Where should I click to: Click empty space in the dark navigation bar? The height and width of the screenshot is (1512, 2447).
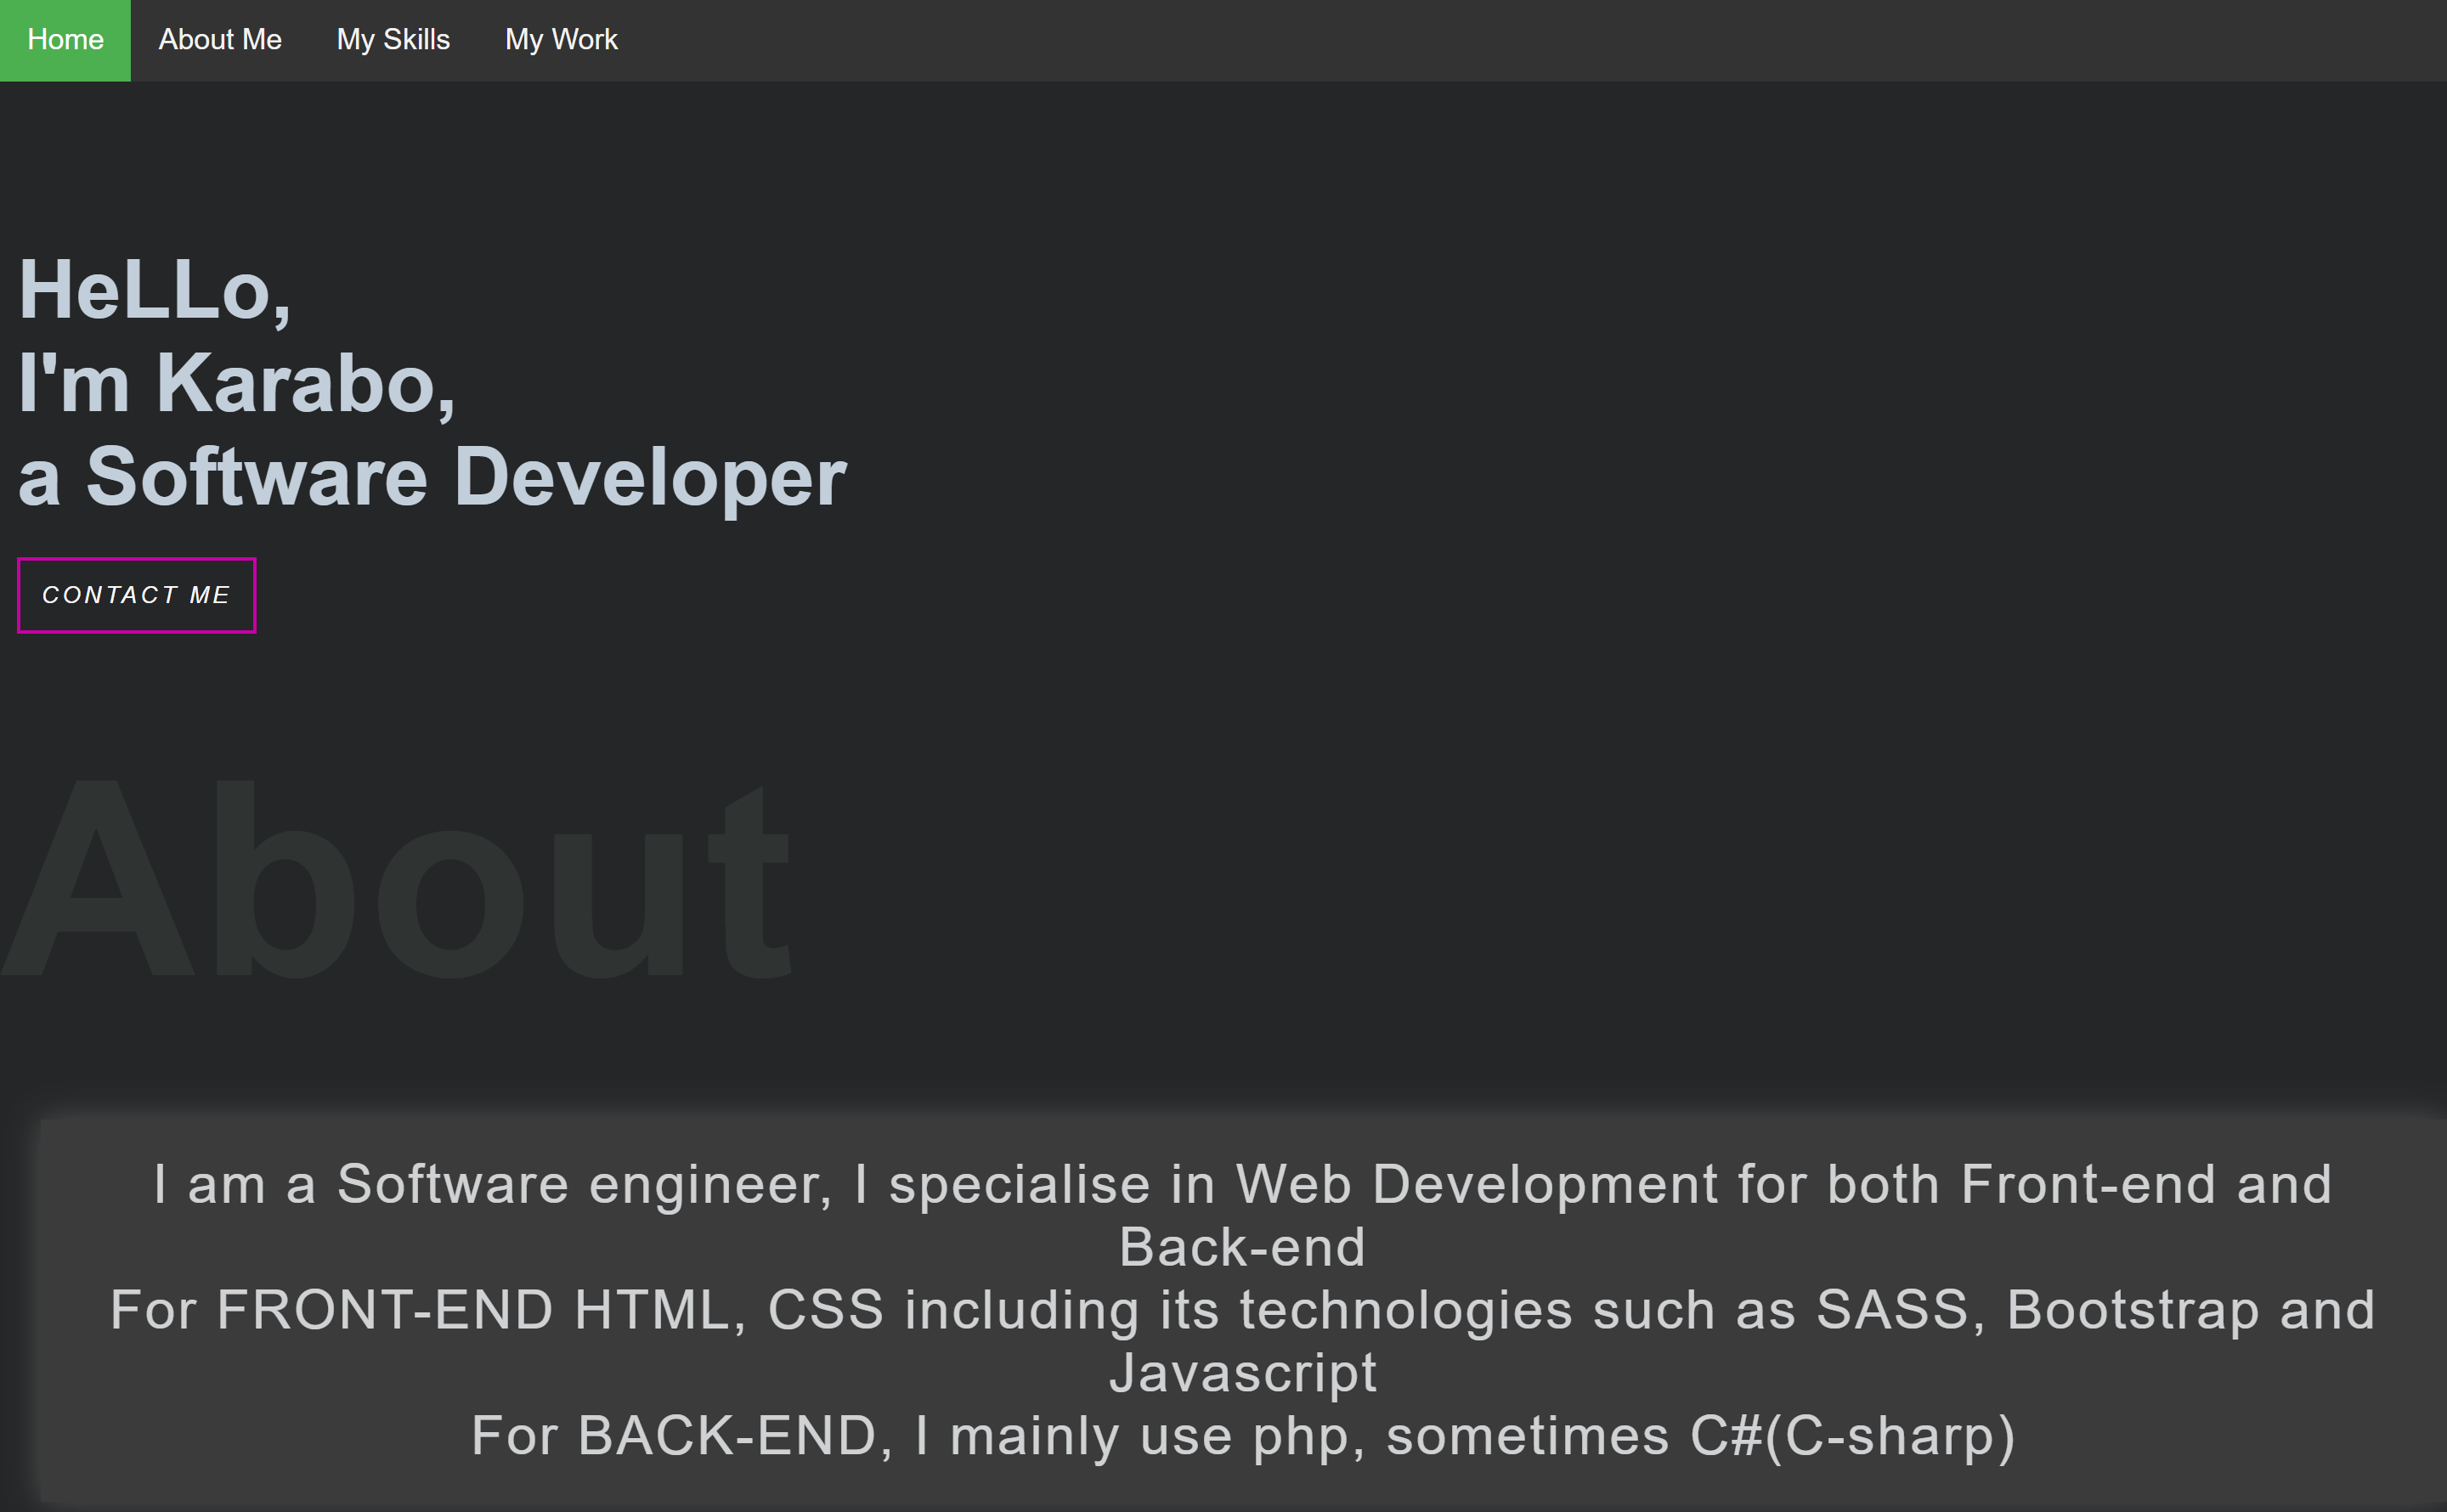click(1500, 40)
